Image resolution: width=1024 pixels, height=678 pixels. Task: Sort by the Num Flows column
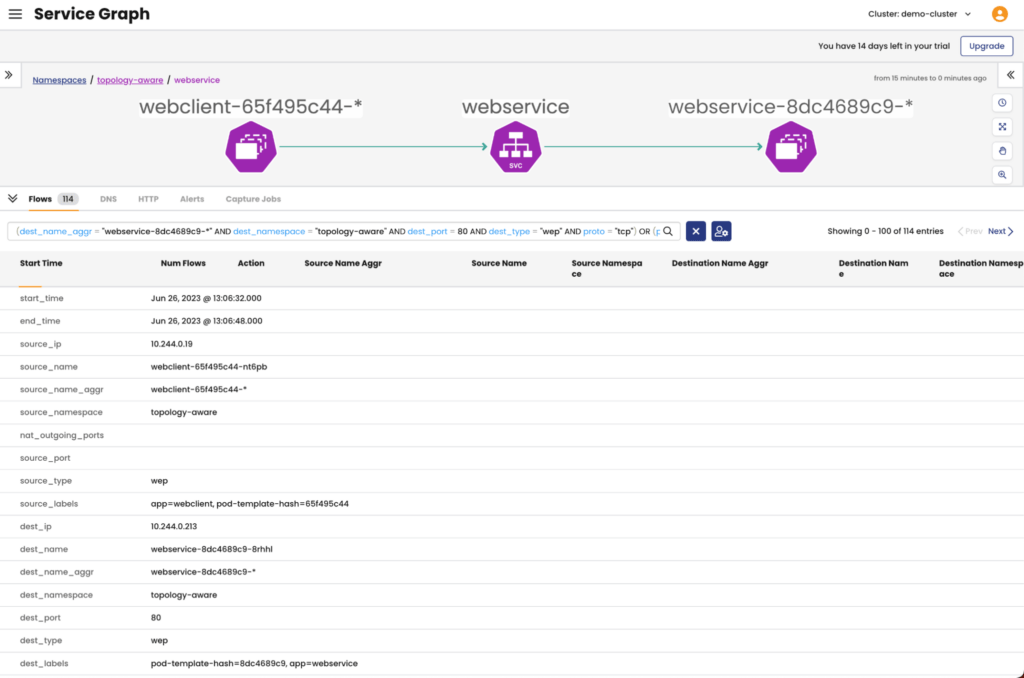[183, 263]
